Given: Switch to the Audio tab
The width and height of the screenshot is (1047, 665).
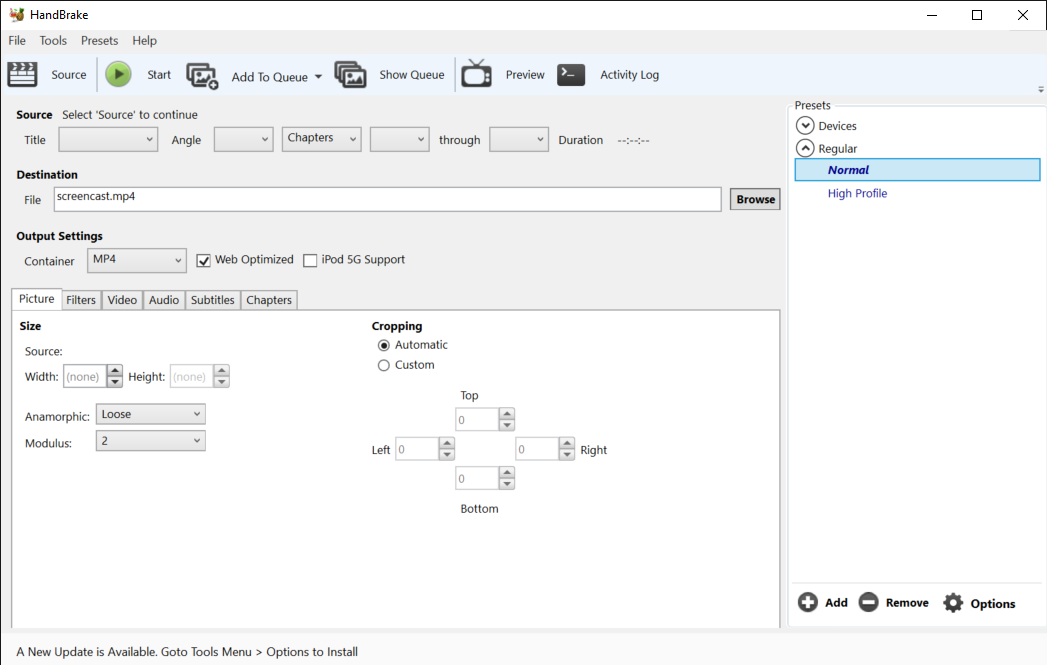Looking at the screenshot, I should coord(164,300).
